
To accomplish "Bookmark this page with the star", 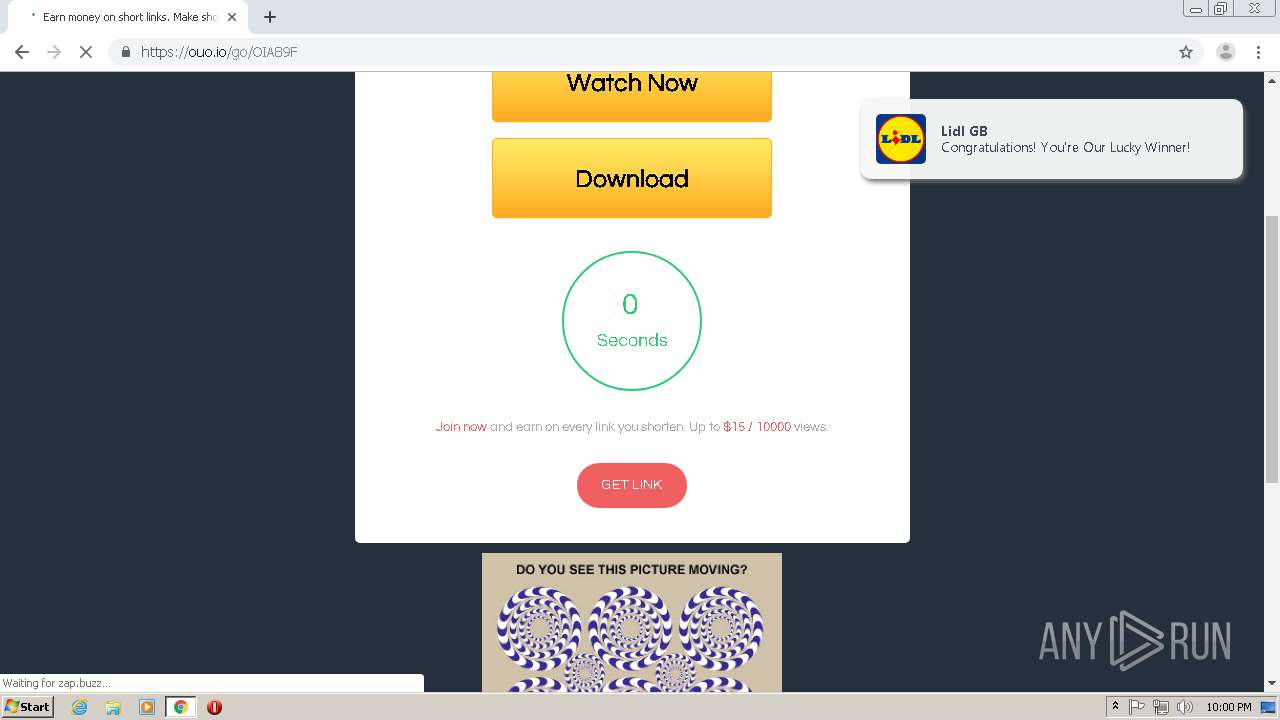I will pyautogui.click(x=1186, y=52).
